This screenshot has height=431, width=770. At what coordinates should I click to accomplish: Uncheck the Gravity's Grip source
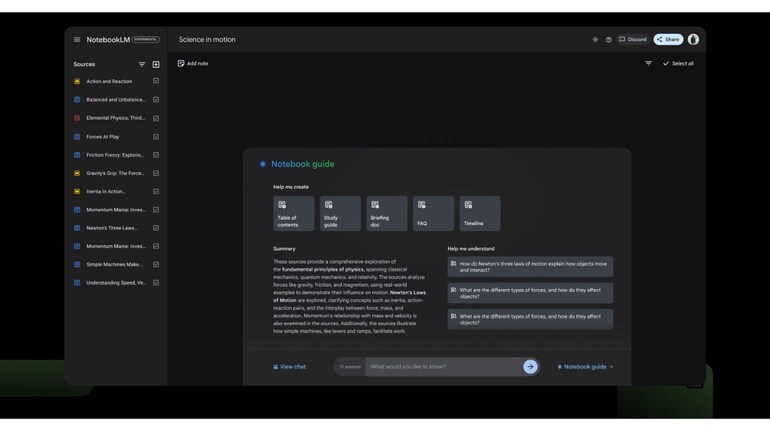(156, 173)
